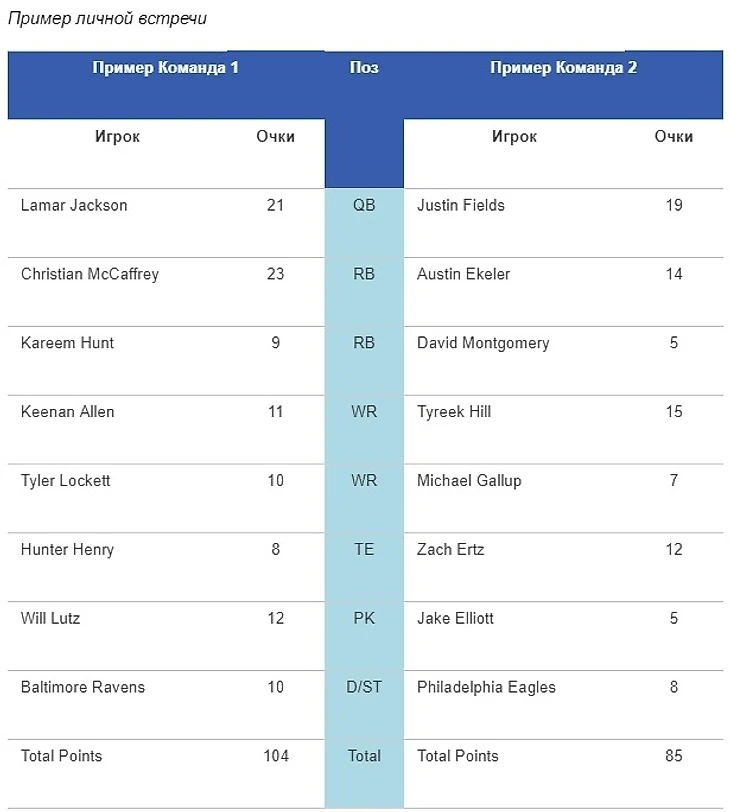Click the Пример личной встречи caption
Viewport: 730px width, 812px height.
click(108, 19)
